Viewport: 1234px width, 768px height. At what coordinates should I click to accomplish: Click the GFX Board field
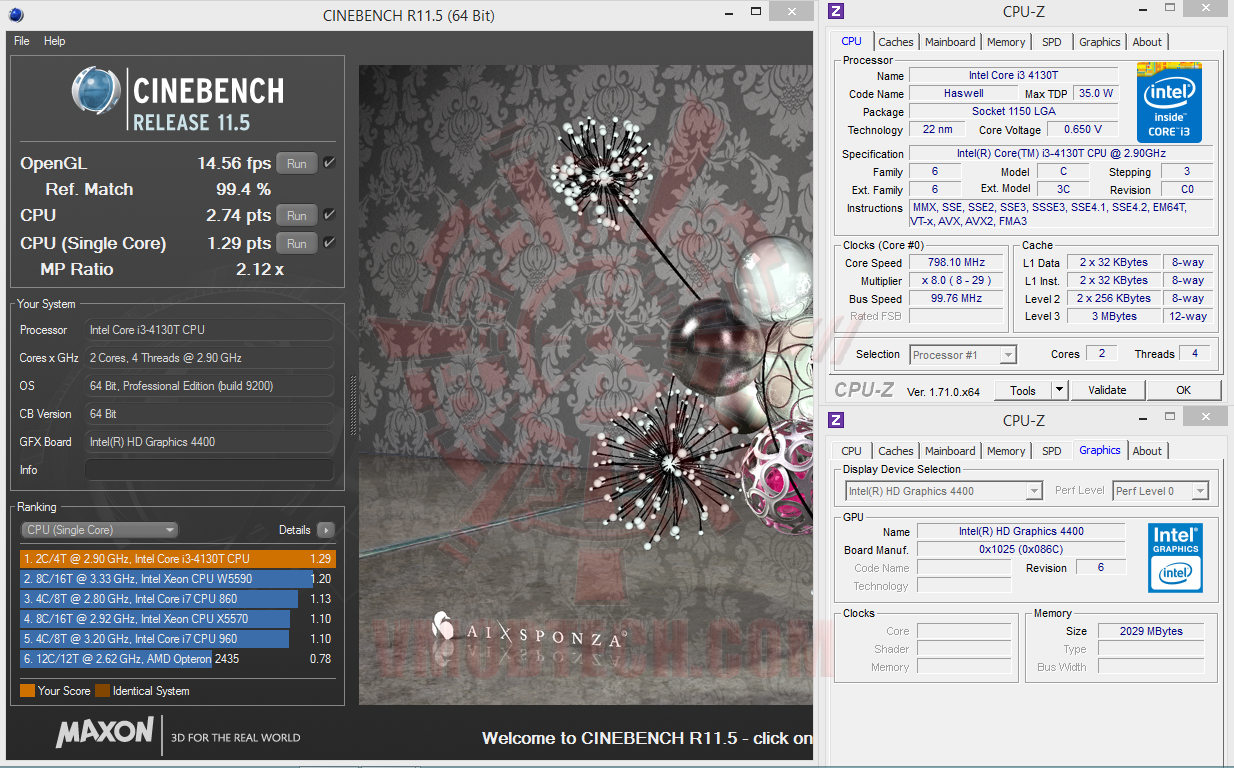coord(209,442)
